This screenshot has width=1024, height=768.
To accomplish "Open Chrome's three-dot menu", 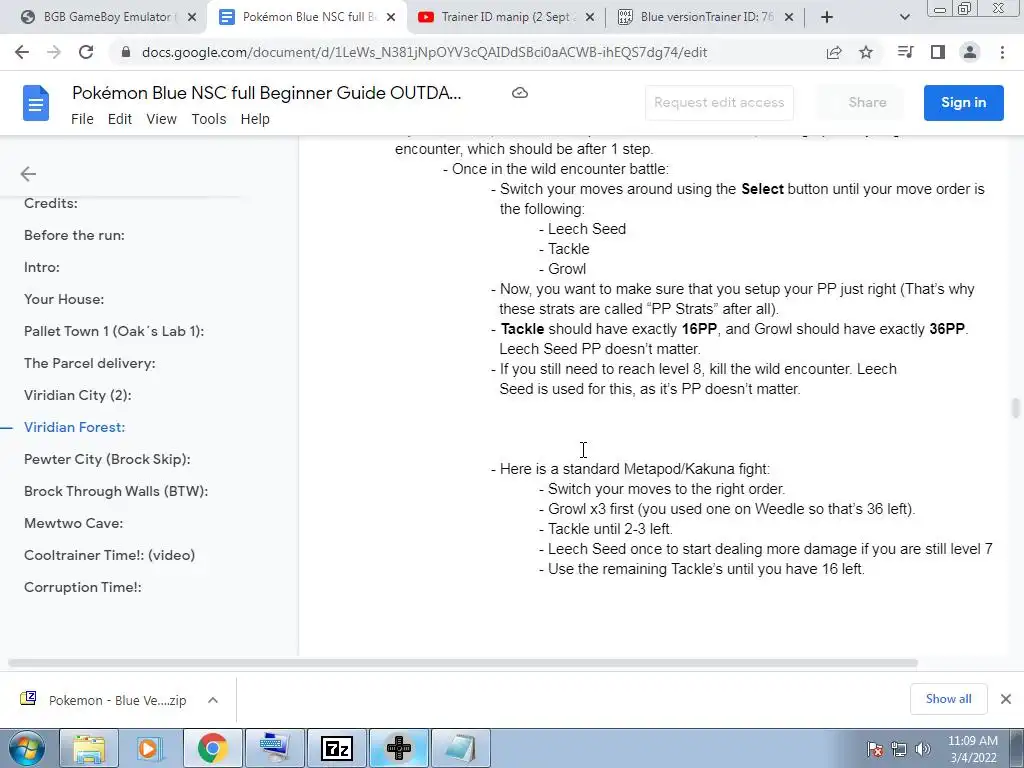I will coord(1002,52).
